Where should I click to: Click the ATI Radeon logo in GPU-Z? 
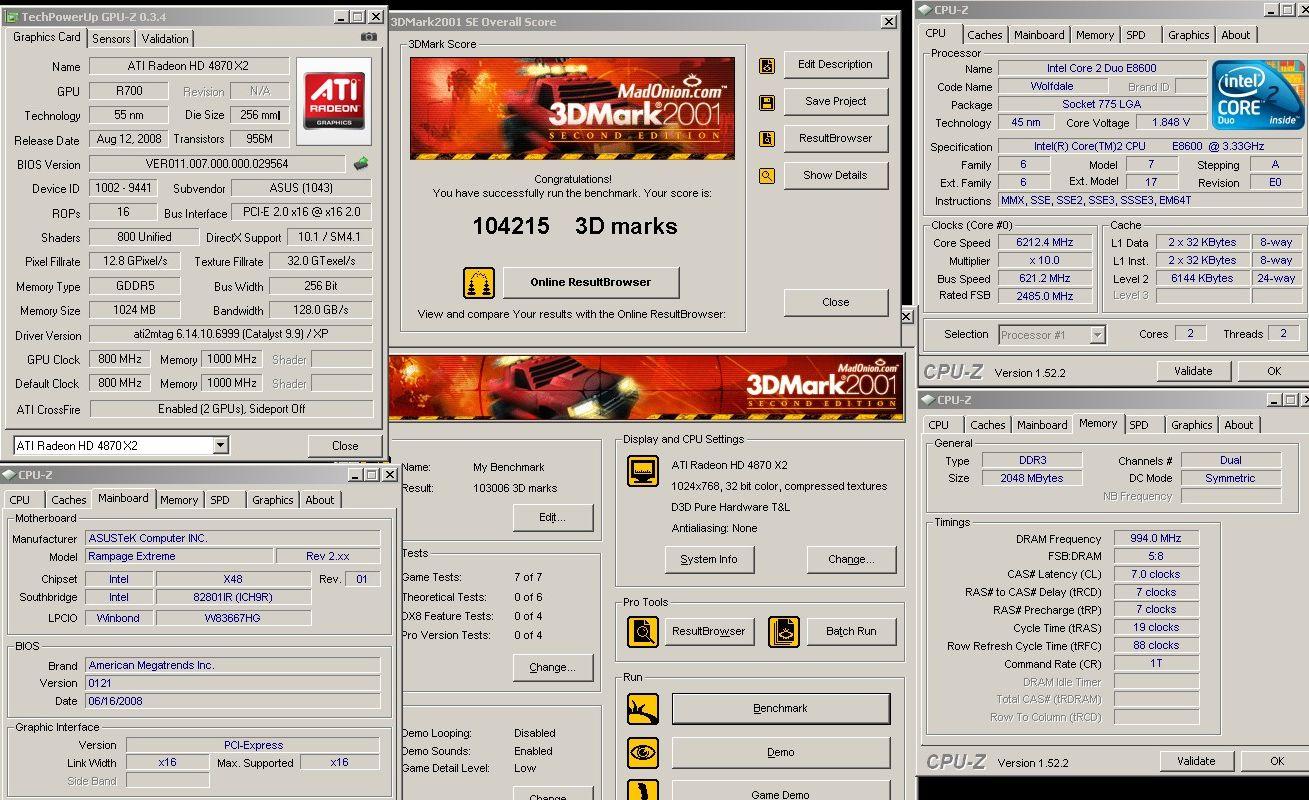click(335, 101)
